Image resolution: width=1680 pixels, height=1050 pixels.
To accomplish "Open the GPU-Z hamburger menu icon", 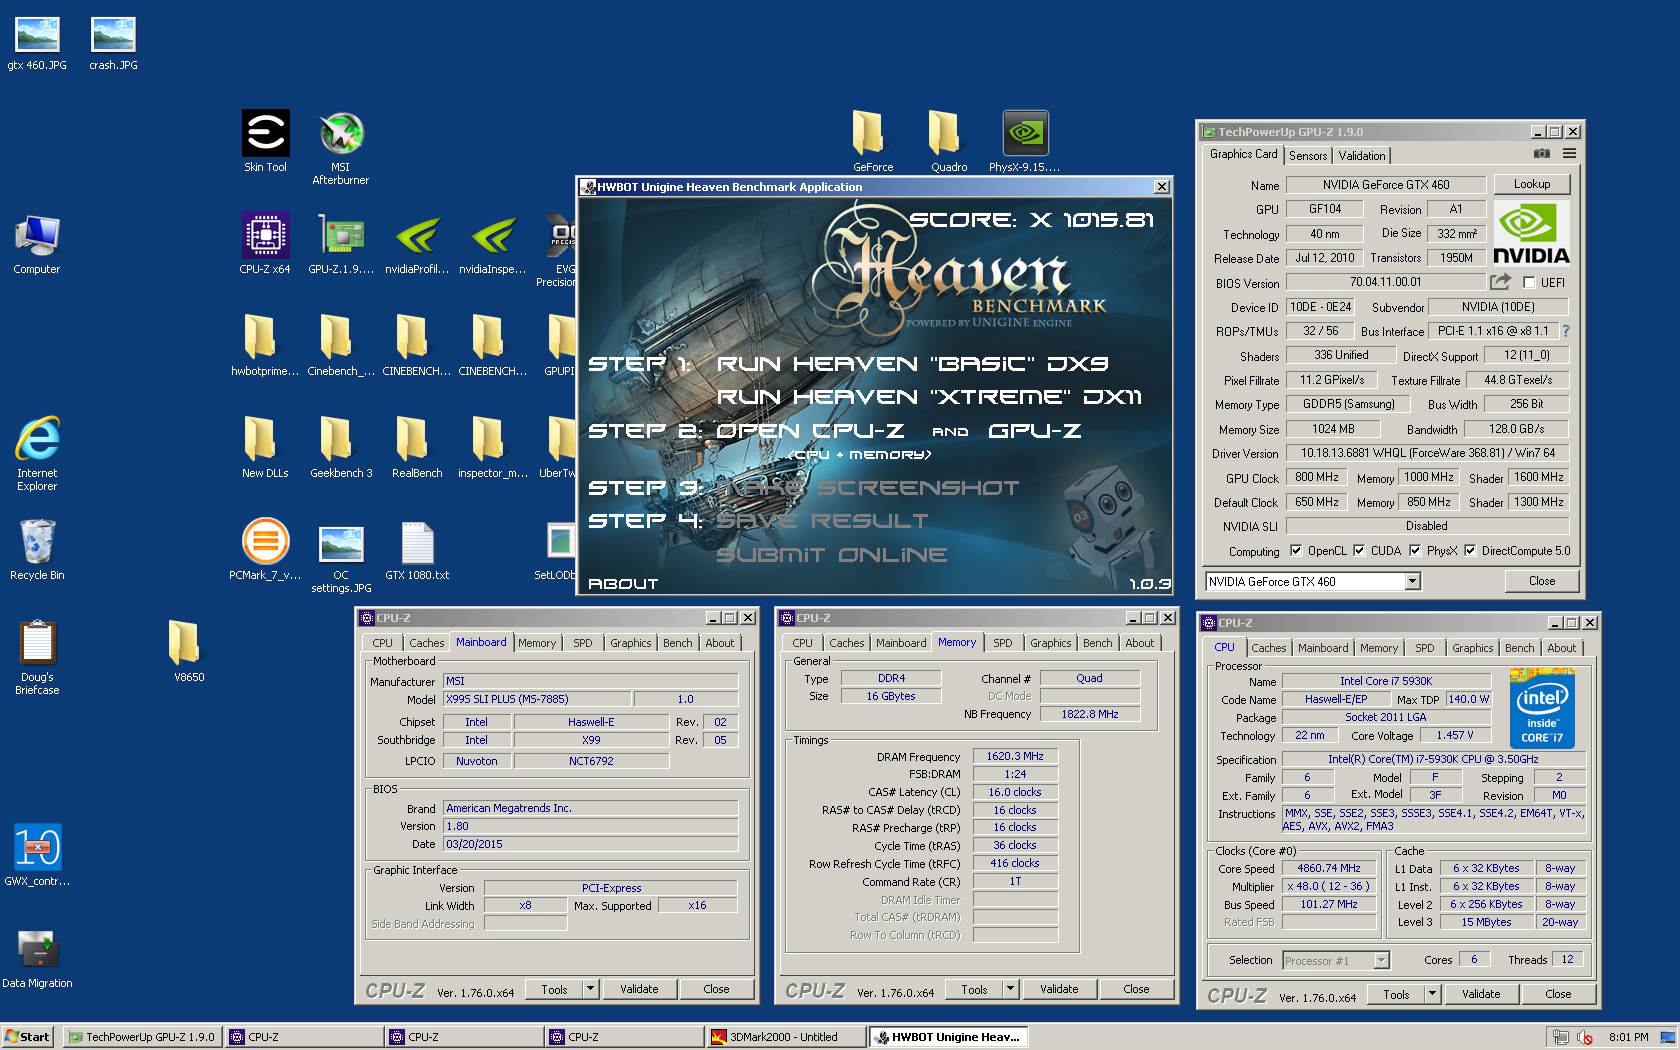I will coord(1569,154).
